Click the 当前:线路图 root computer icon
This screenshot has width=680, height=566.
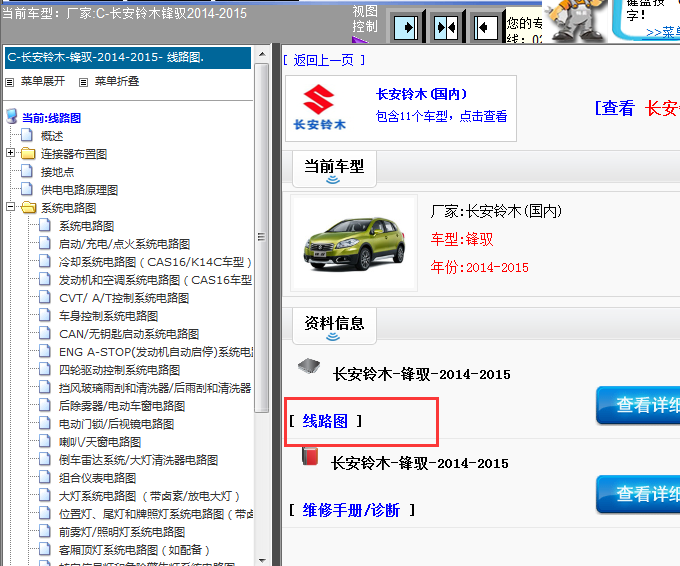point(12,117)
